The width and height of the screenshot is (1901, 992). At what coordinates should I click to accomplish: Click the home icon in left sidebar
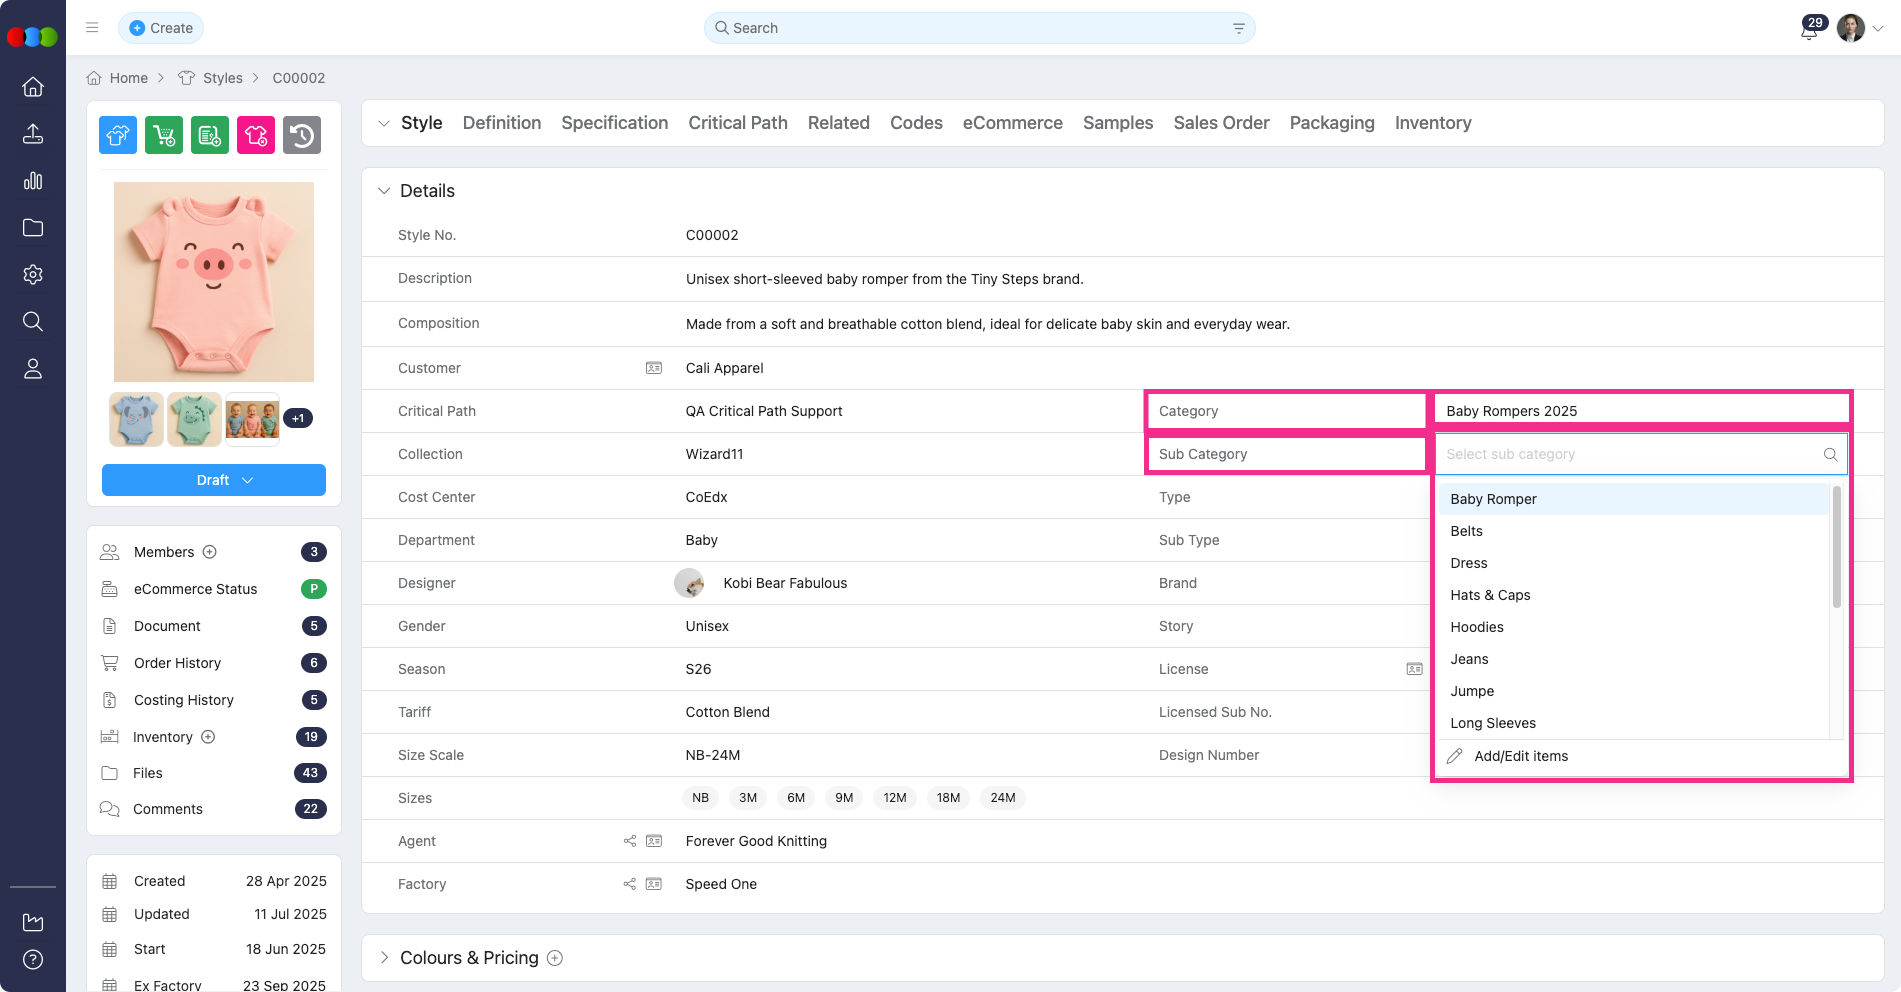33,87
